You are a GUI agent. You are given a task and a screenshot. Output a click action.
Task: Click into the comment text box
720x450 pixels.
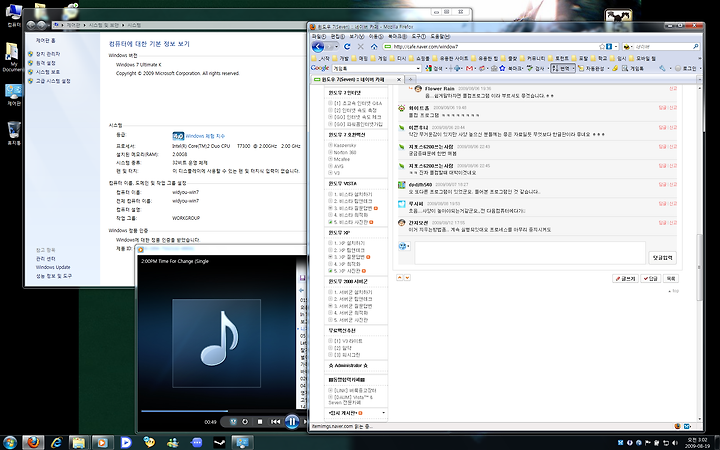coord(530,253)
